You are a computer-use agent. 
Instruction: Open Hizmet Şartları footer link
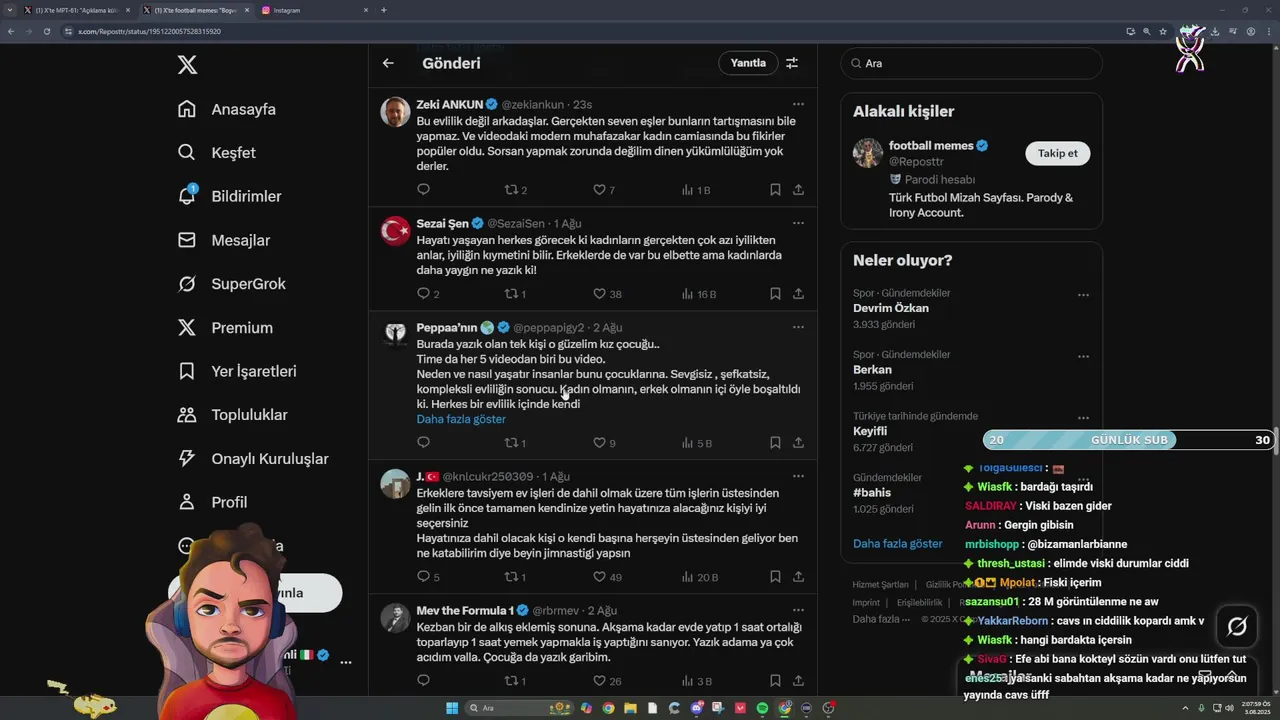(x=880, y=585)
